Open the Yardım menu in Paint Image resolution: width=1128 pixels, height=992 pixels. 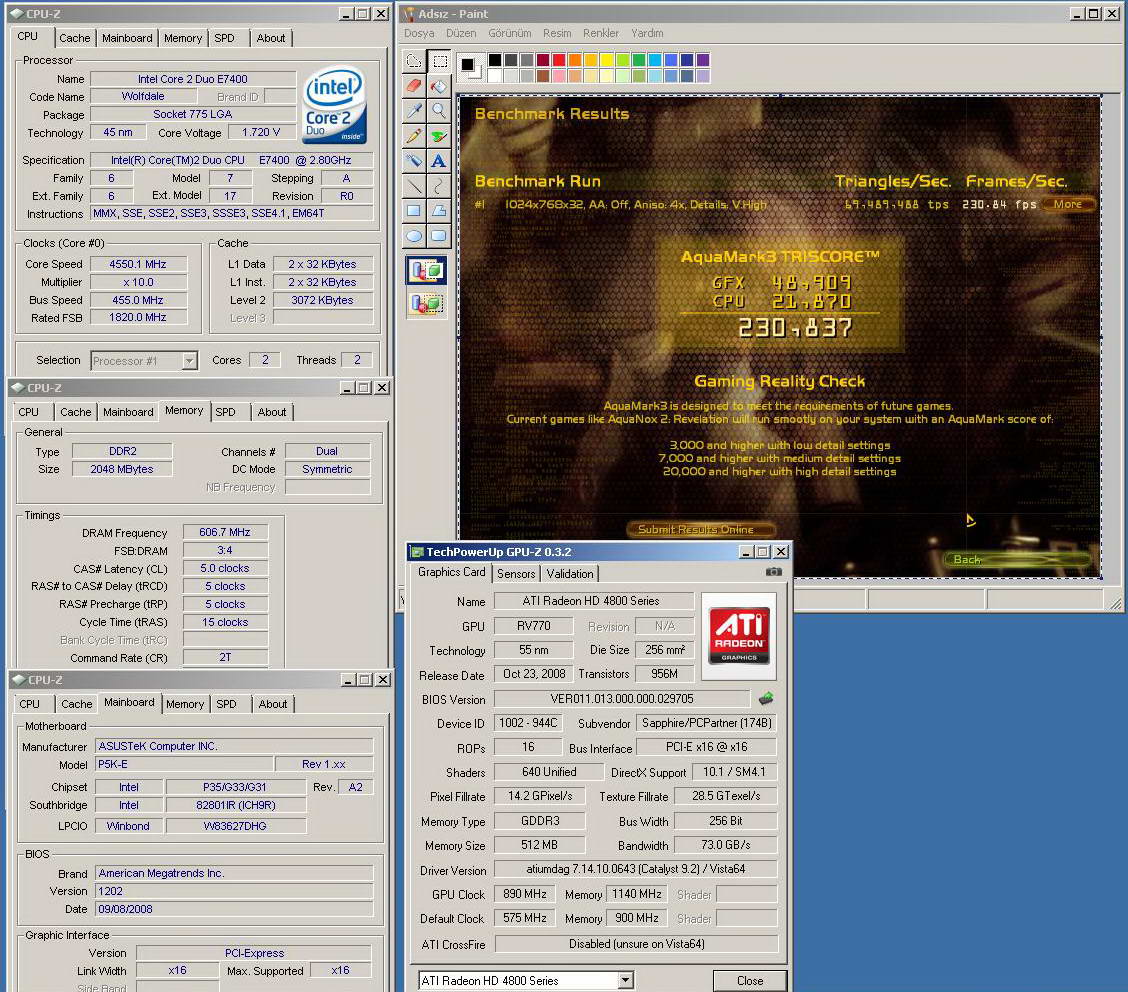click(647, 33)
